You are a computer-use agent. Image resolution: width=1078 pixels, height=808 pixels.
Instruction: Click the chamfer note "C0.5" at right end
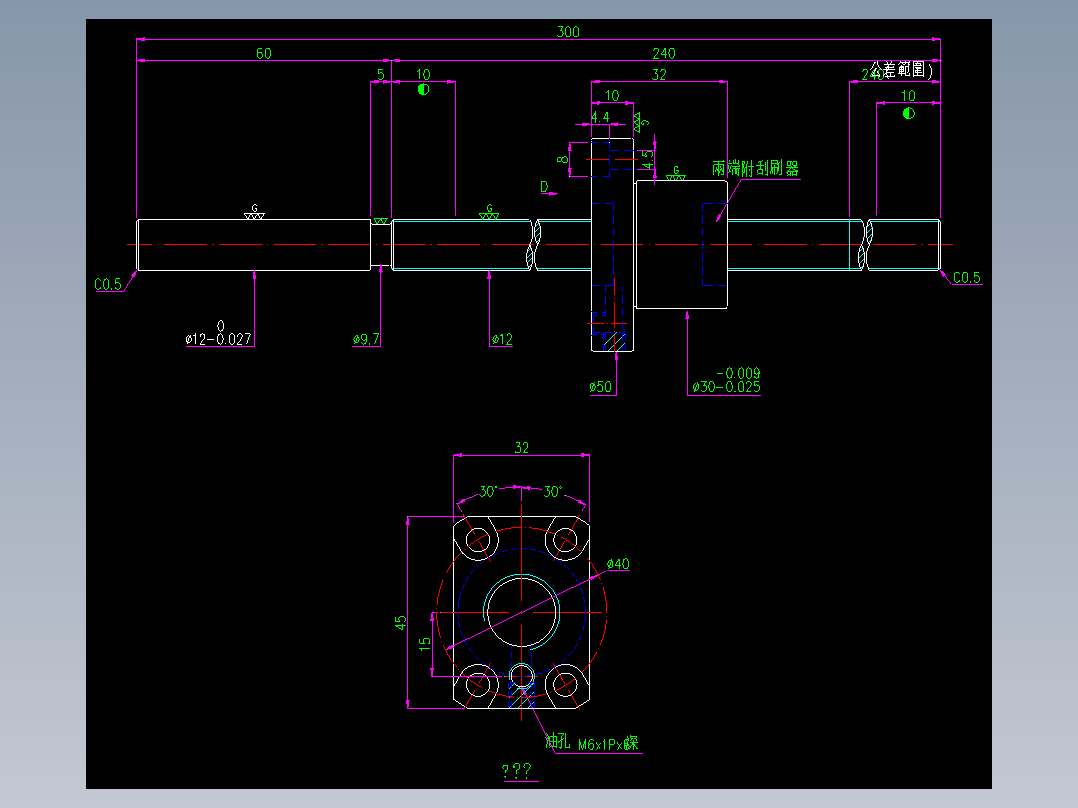(x=966, y=277)
